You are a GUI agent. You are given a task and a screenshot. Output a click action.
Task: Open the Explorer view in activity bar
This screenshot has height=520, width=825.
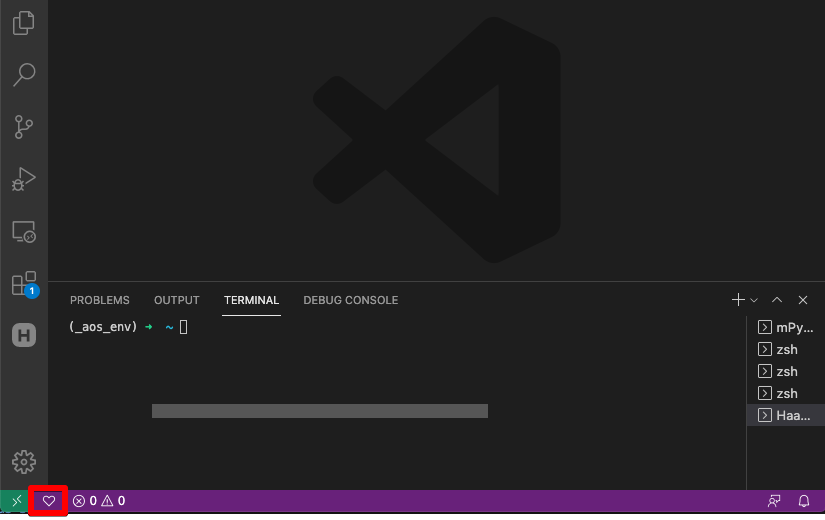pos(24,23)
